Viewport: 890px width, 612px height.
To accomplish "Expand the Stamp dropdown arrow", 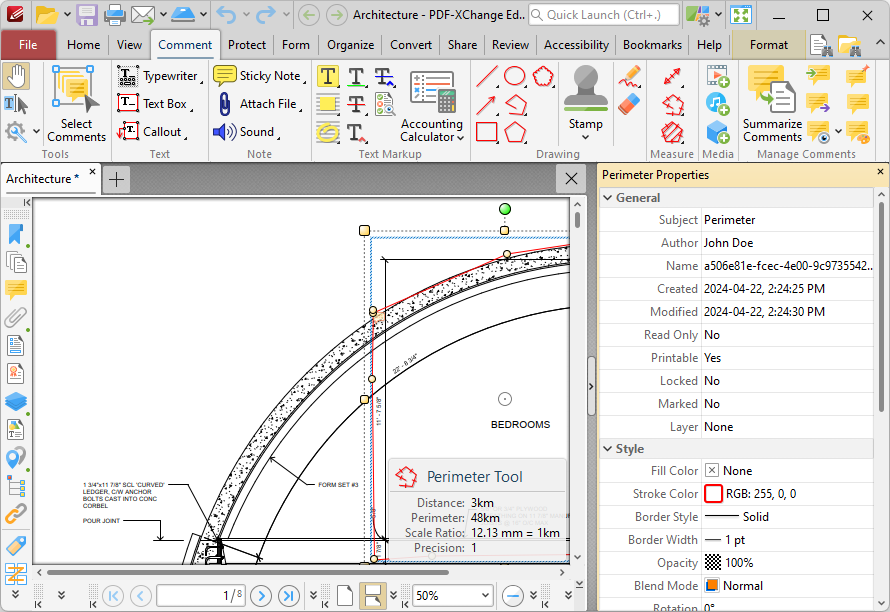I will [x=585, y=137].
